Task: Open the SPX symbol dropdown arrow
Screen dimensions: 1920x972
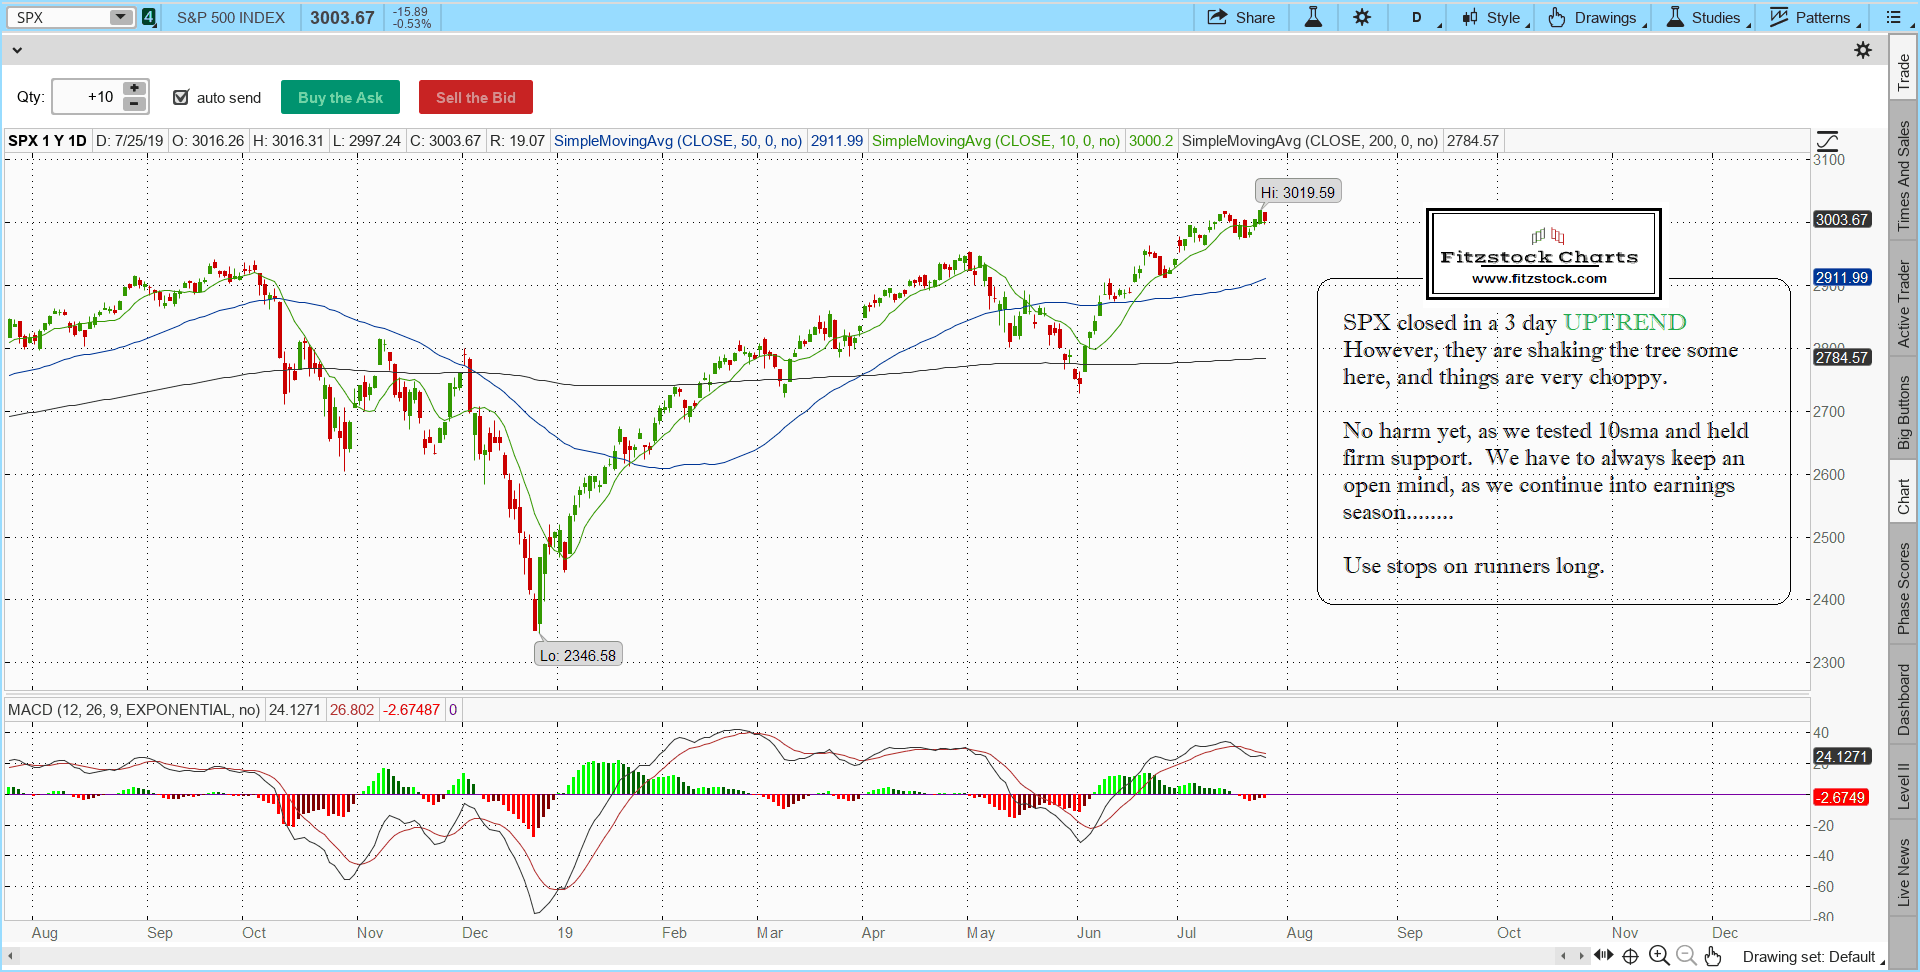Action: 120,17
